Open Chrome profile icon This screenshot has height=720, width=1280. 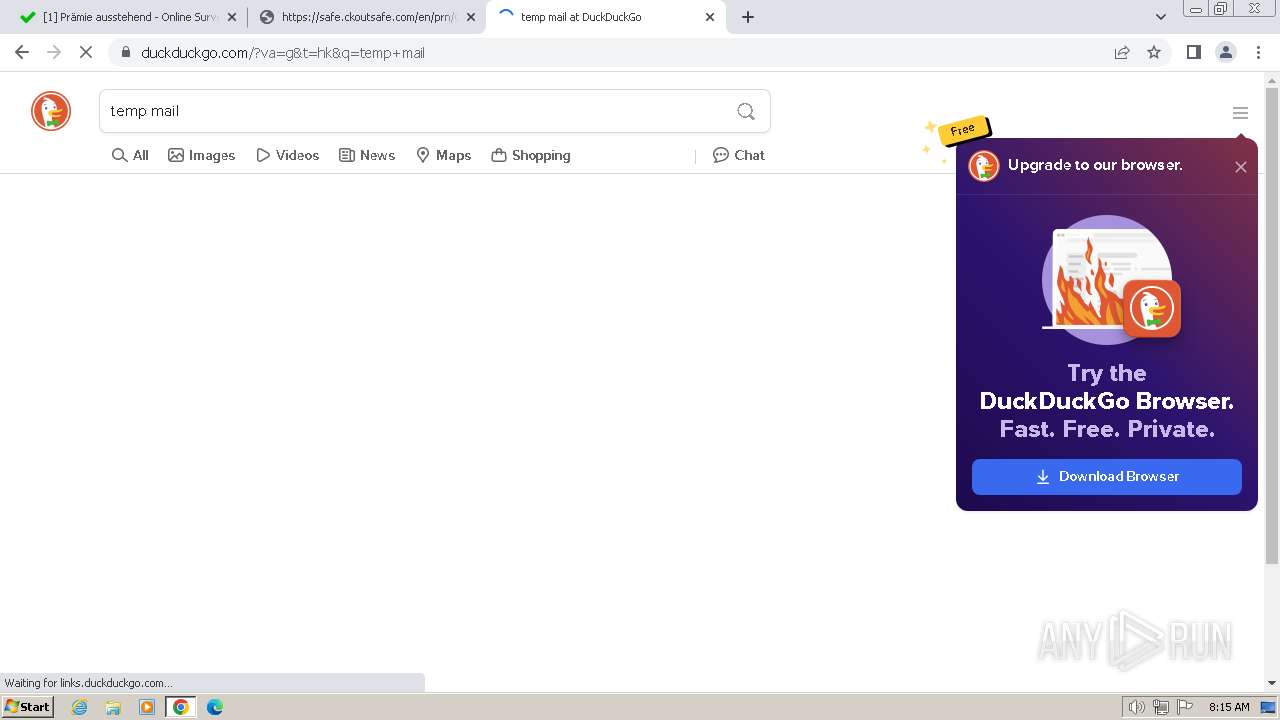pos(1226,52)
